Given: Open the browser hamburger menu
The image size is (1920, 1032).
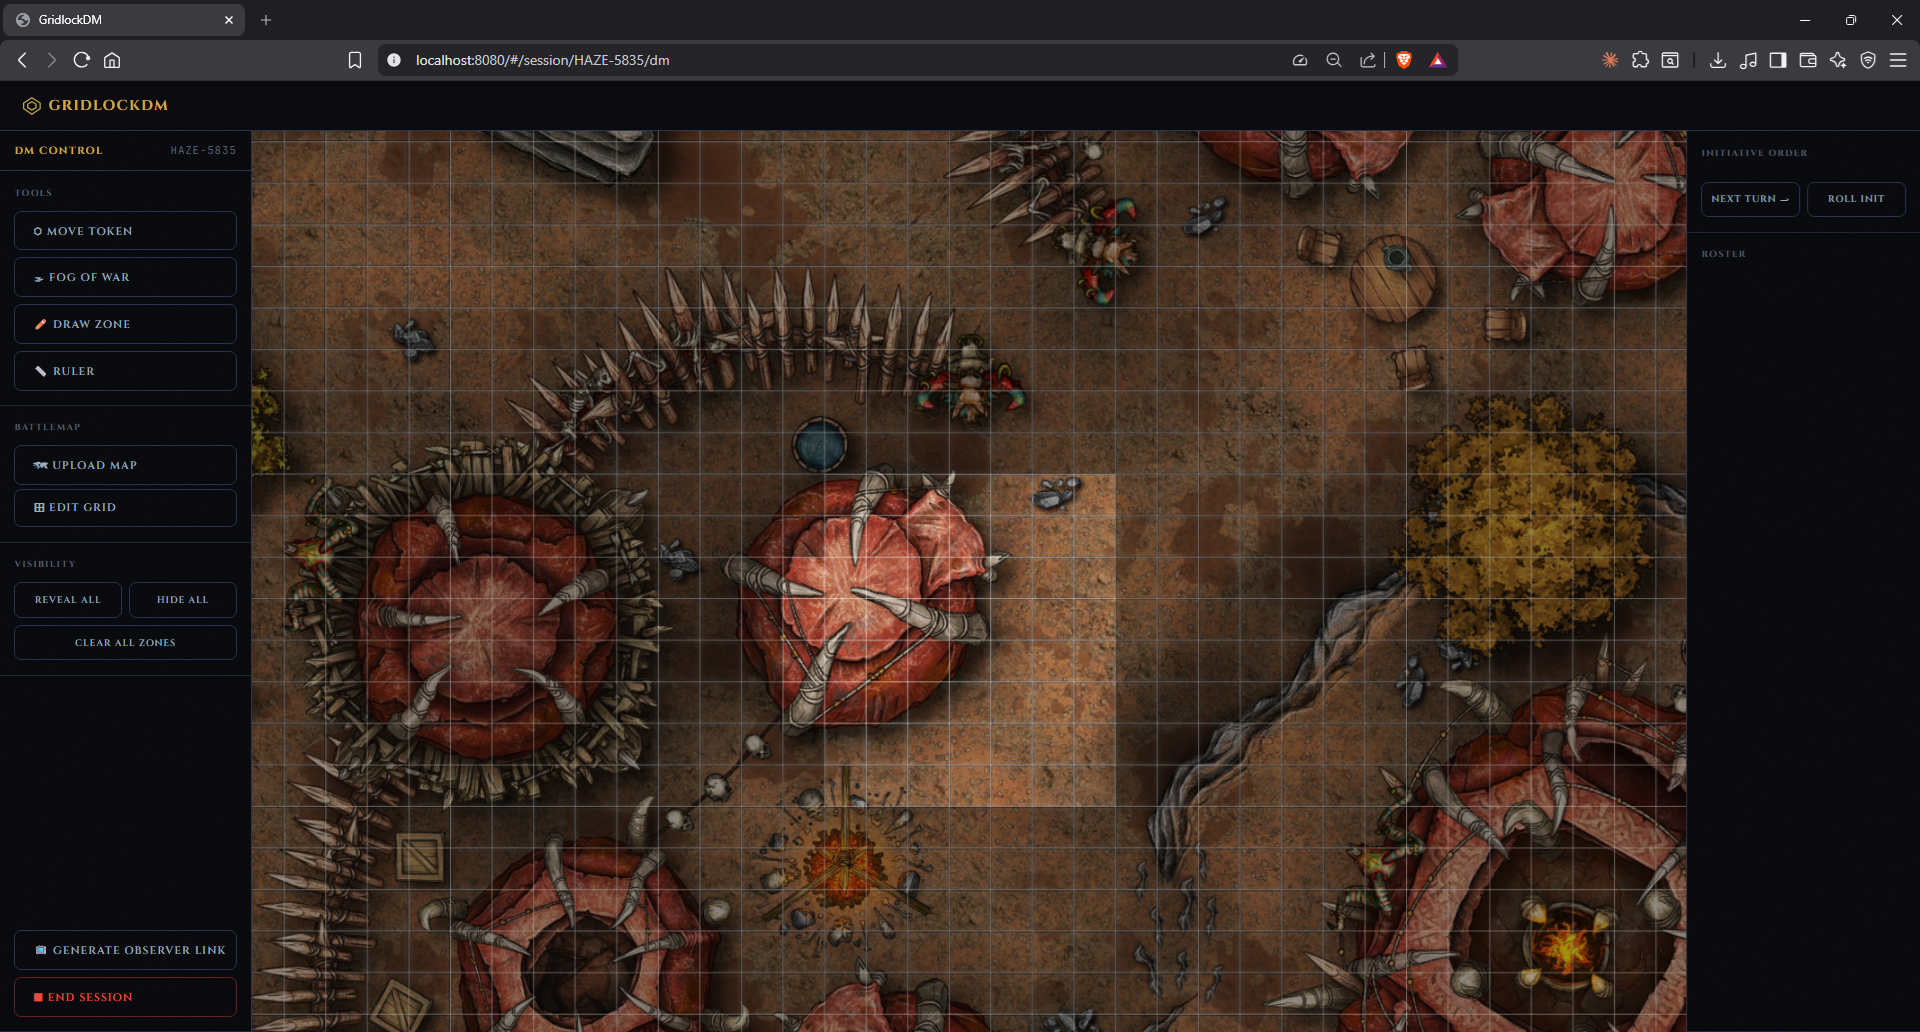Looking at the screenshot, I should [1899, 60].
